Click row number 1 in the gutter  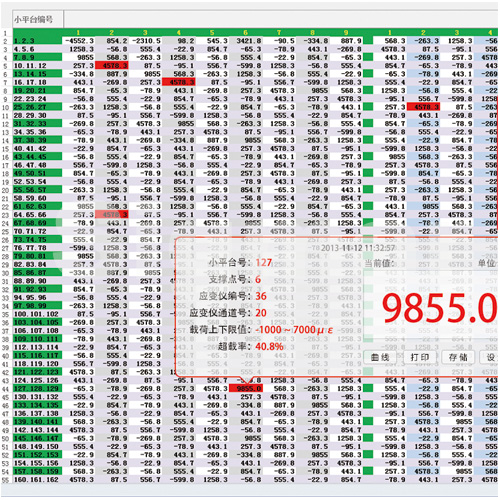(5, 33)
